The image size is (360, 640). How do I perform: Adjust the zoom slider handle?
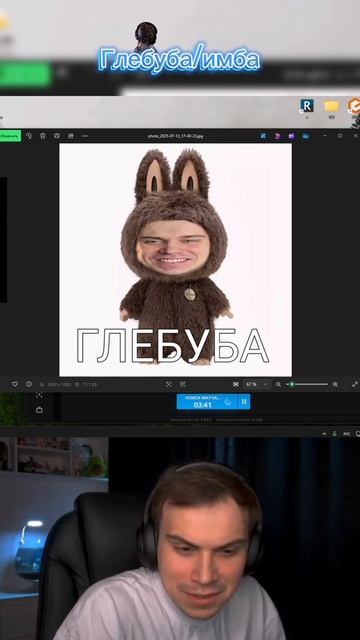(292, 384)
